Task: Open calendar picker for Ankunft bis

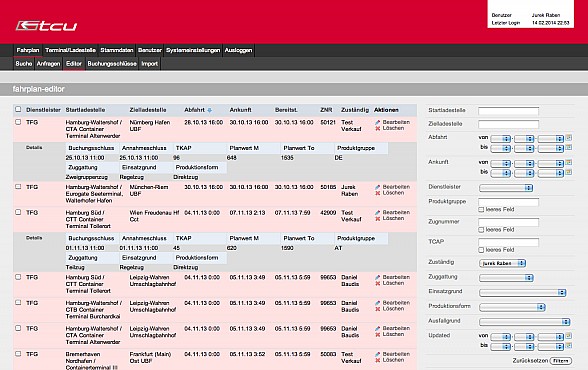Action: (x=569, y=172)
